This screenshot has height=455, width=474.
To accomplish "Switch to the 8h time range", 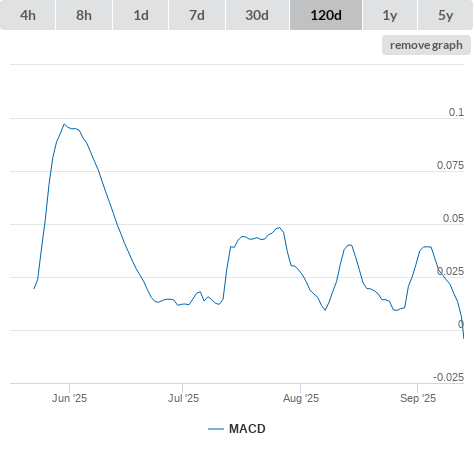I will (84, 15).
